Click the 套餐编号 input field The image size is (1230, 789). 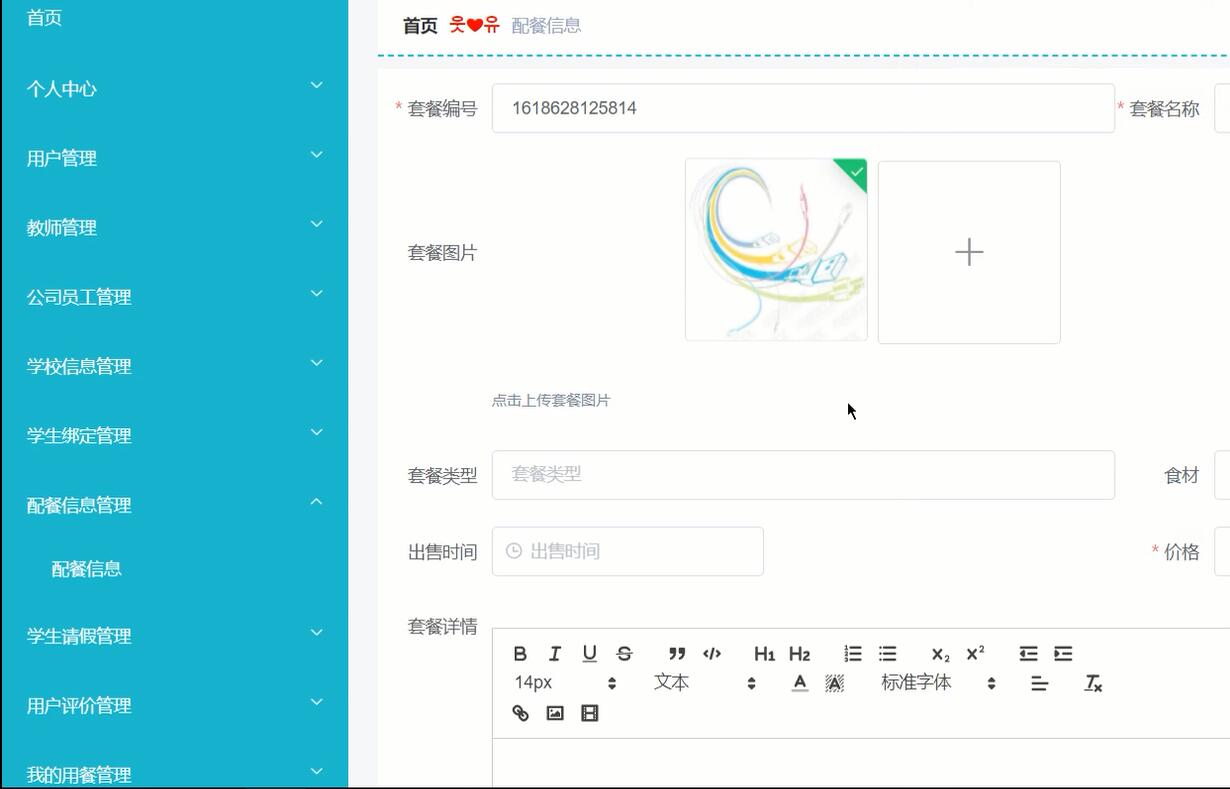point(803,108)
